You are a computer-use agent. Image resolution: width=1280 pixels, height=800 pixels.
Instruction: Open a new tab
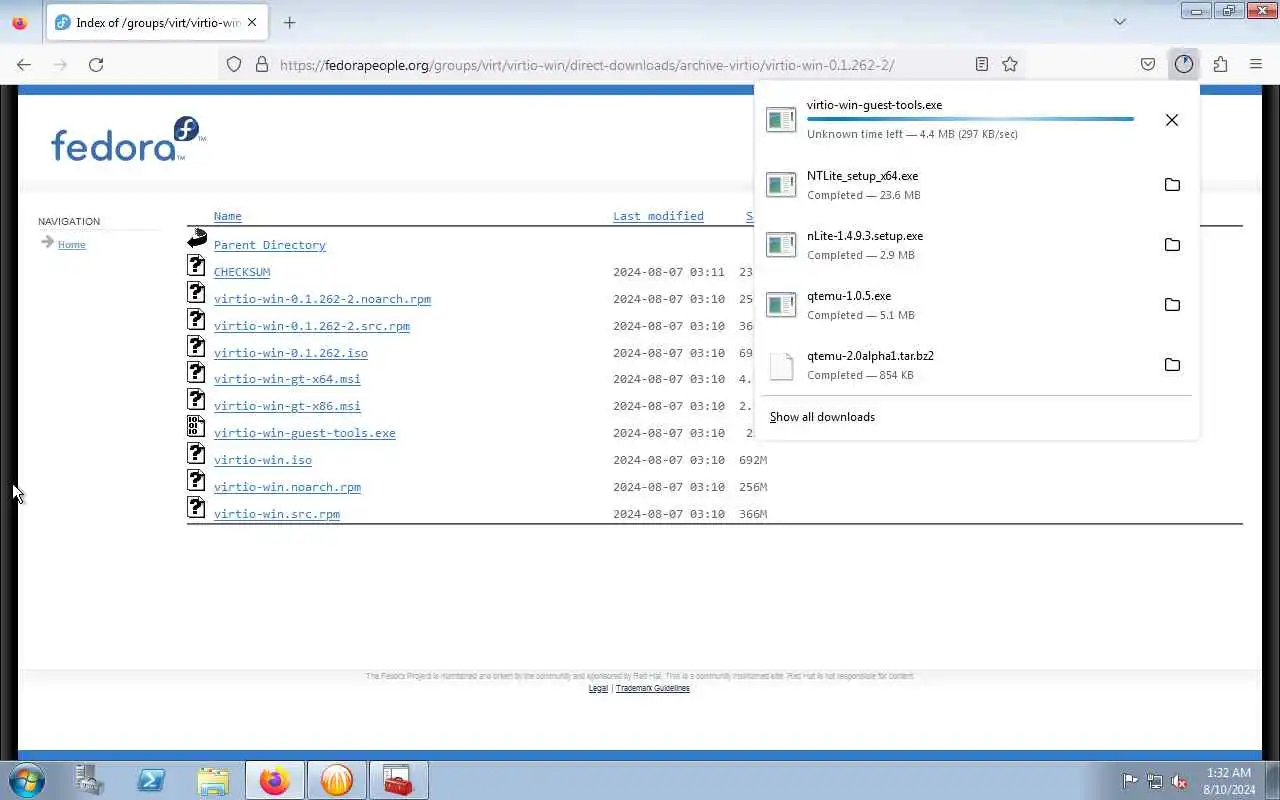pos(289,22)
